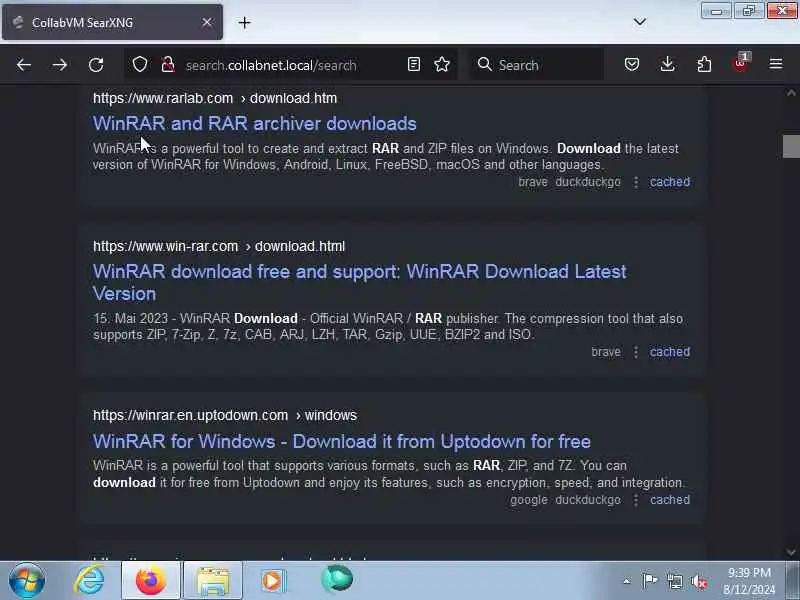
Task: Open the taskbar clock and date
Action: tap(749, 581)
